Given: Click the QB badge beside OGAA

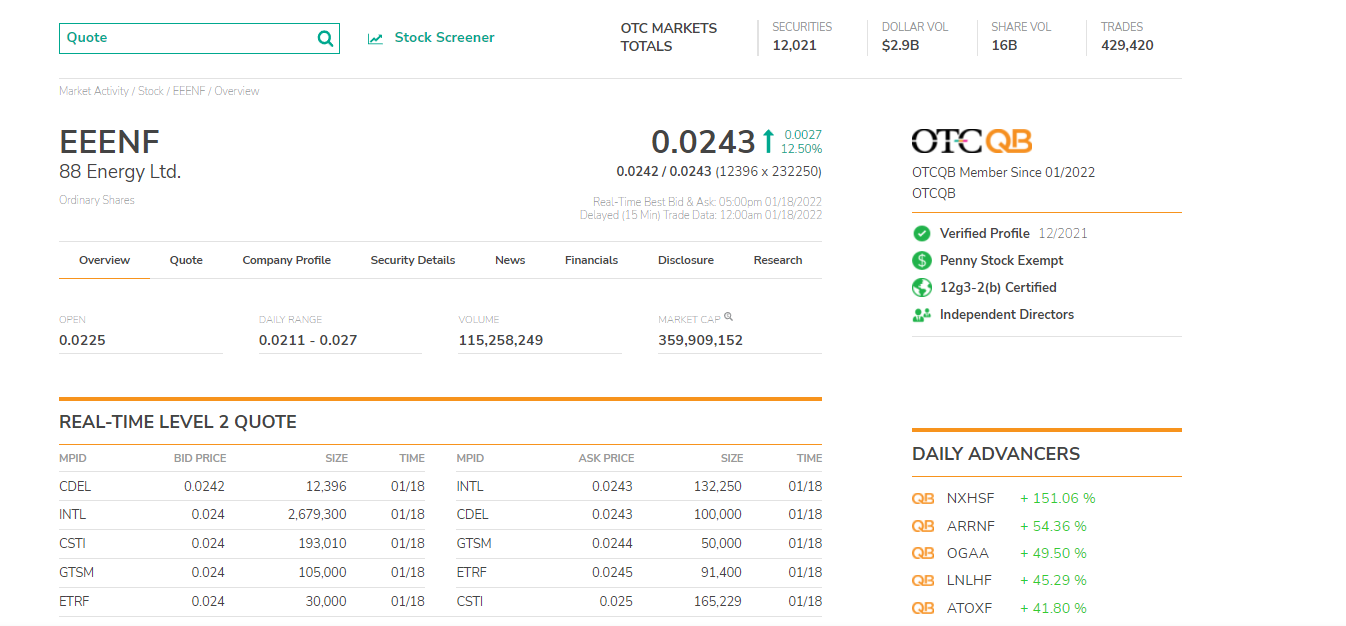Looking at the screenshot, I should [x=923, y=553].
